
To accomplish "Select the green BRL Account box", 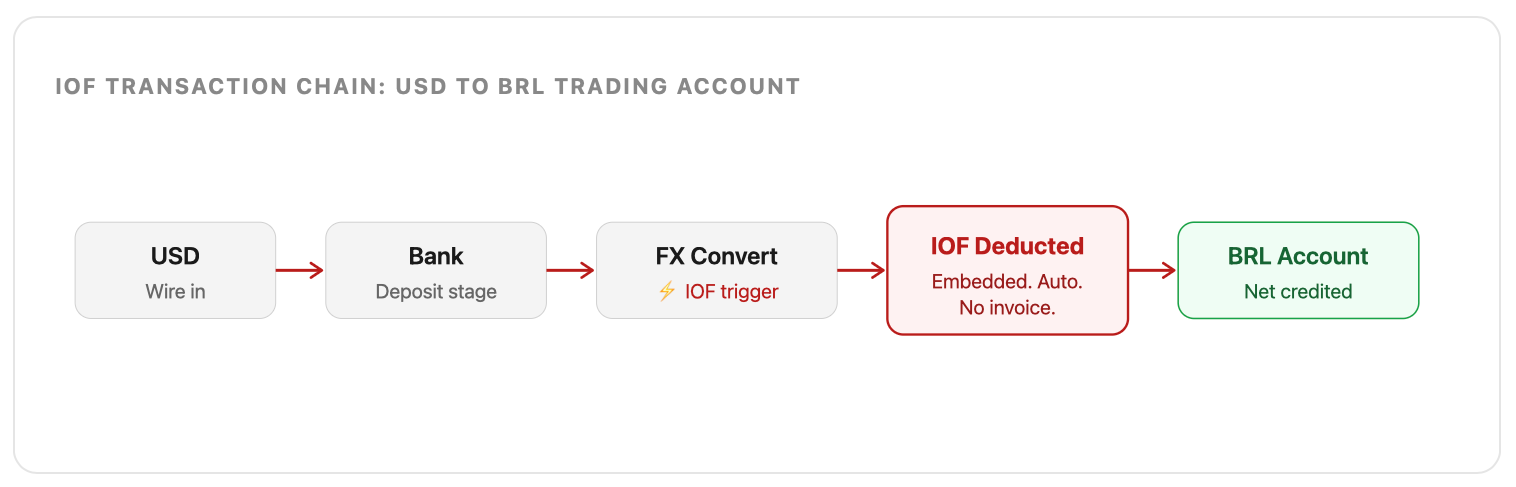I will [x=1298, y=270].
